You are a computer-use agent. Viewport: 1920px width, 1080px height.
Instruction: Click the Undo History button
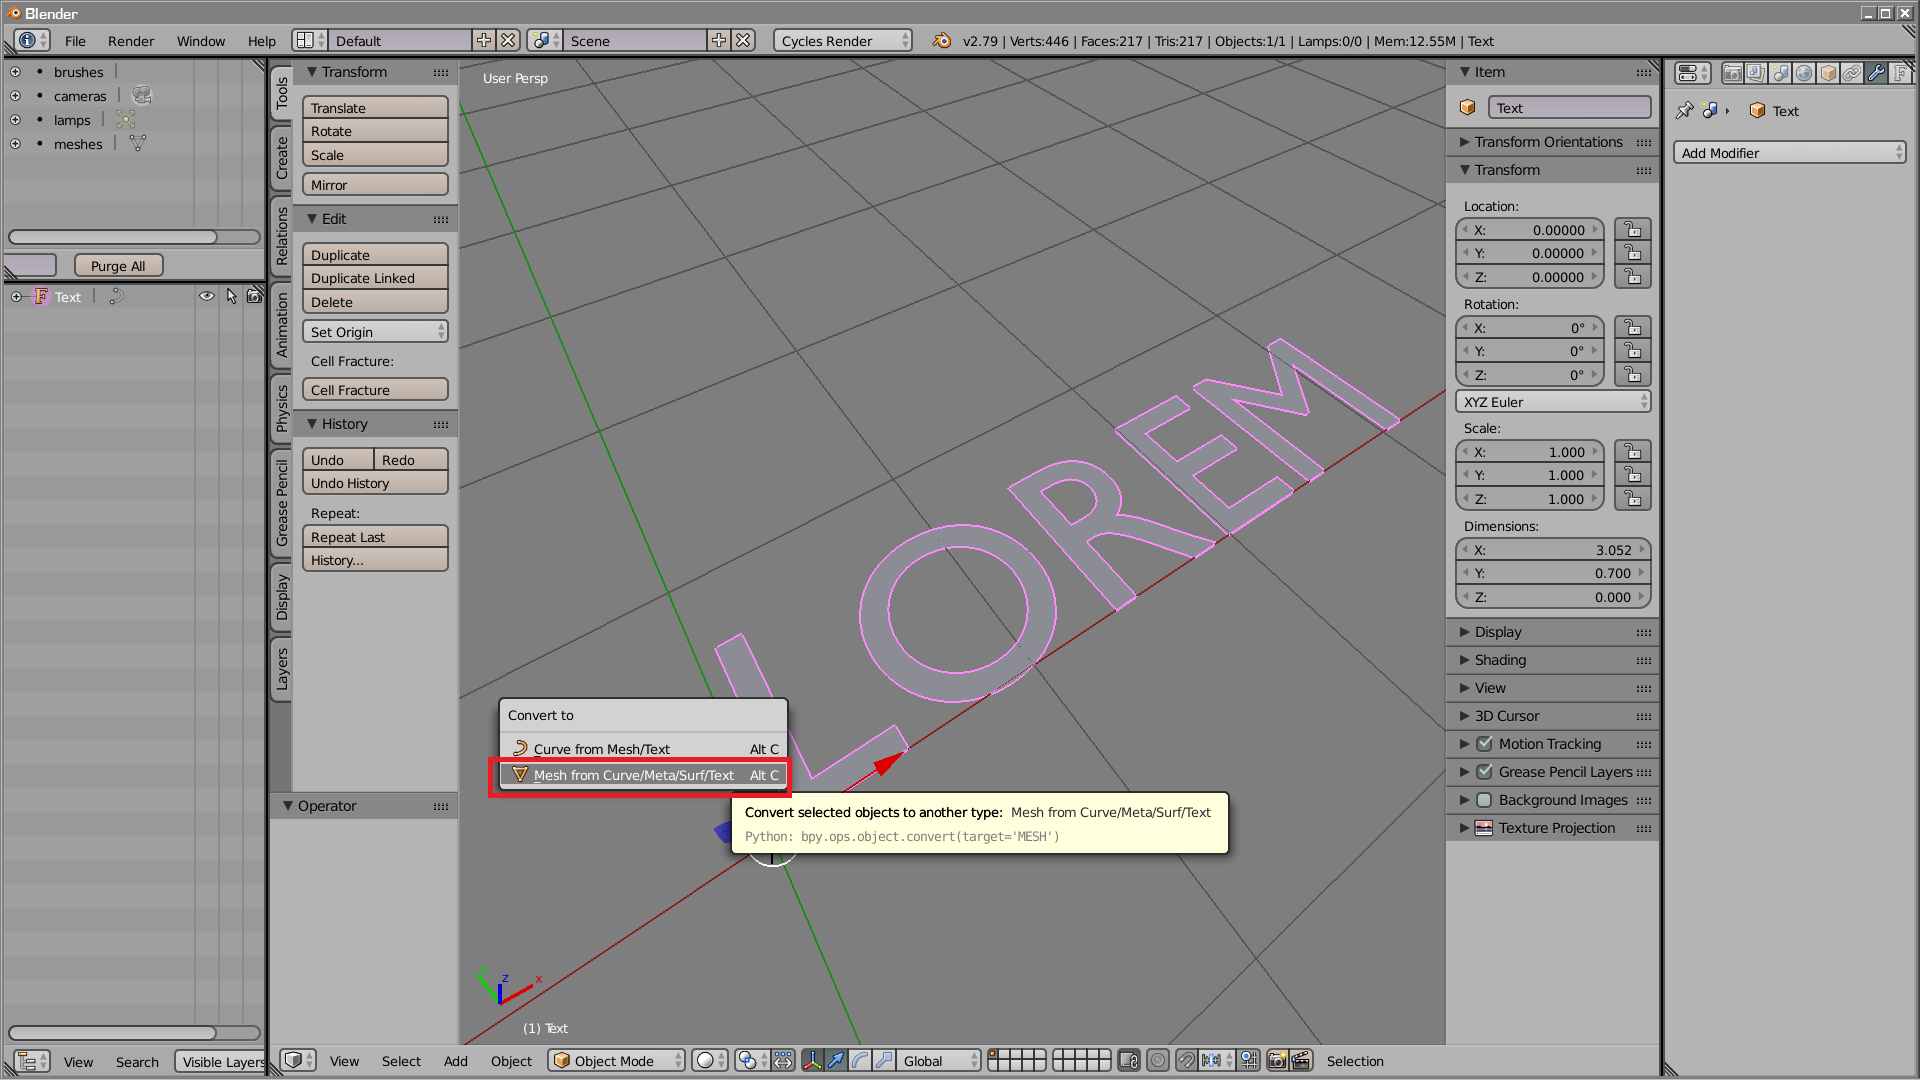coord(375,483)
